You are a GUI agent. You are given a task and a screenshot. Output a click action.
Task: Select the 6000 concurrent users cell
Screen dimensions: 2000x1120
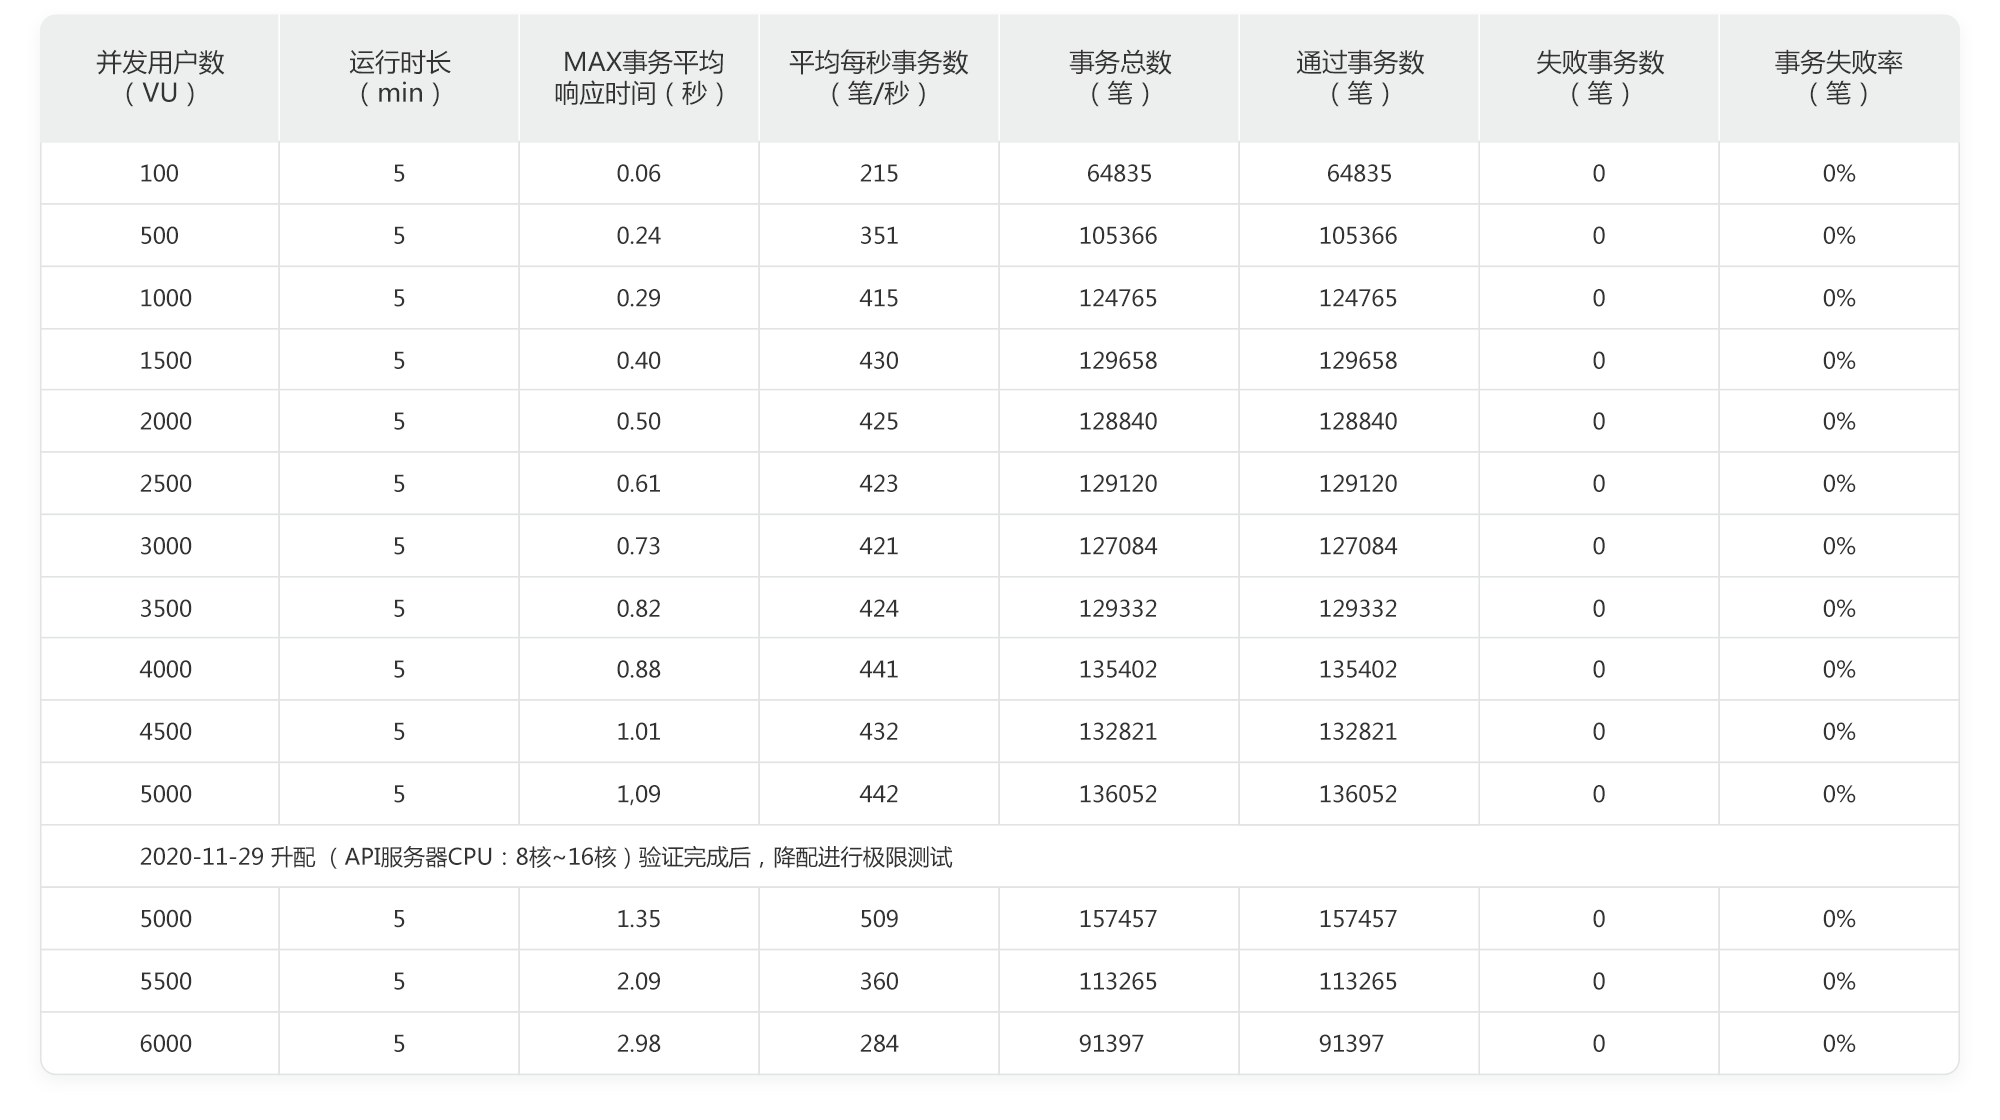pyautogui.click(x=166, y=1044)
